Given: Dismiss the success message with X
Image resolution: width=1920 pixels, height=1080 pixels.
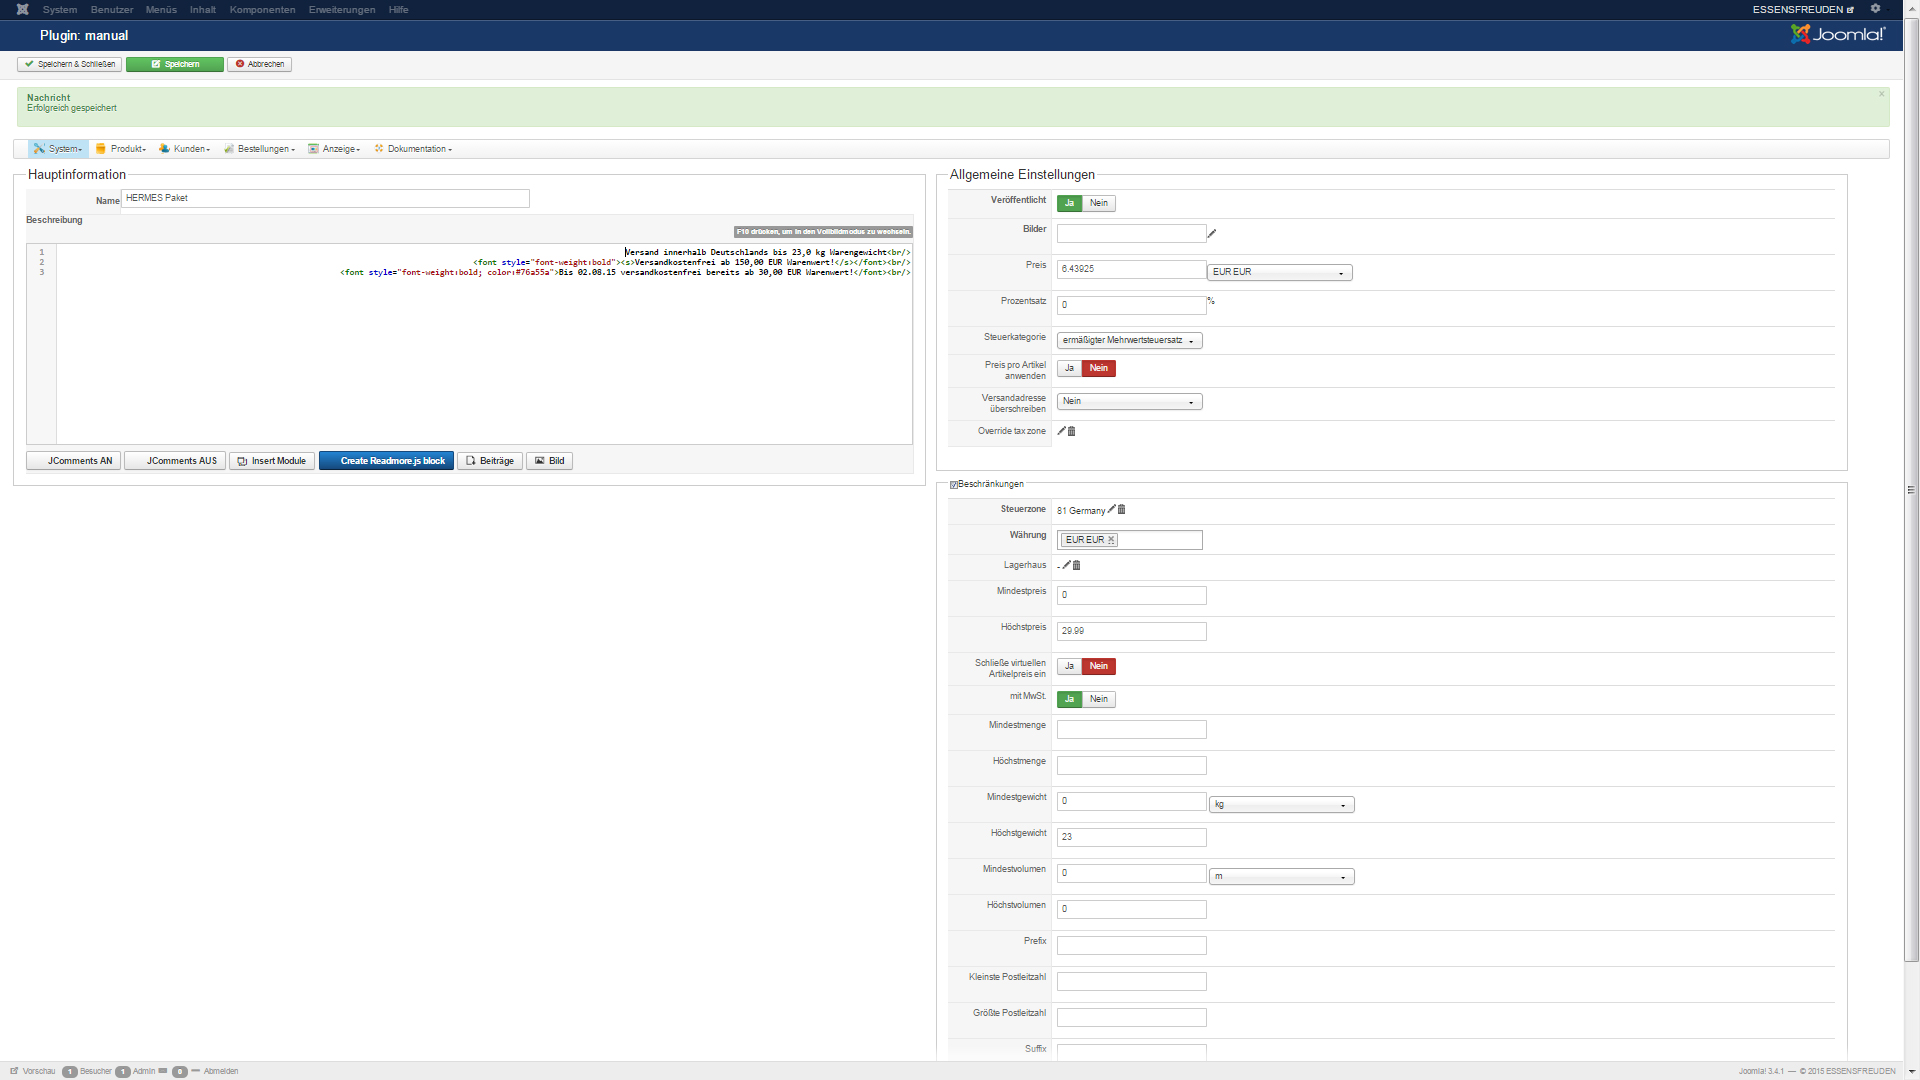Looking at the screenshot, I should pos(1881,95).
